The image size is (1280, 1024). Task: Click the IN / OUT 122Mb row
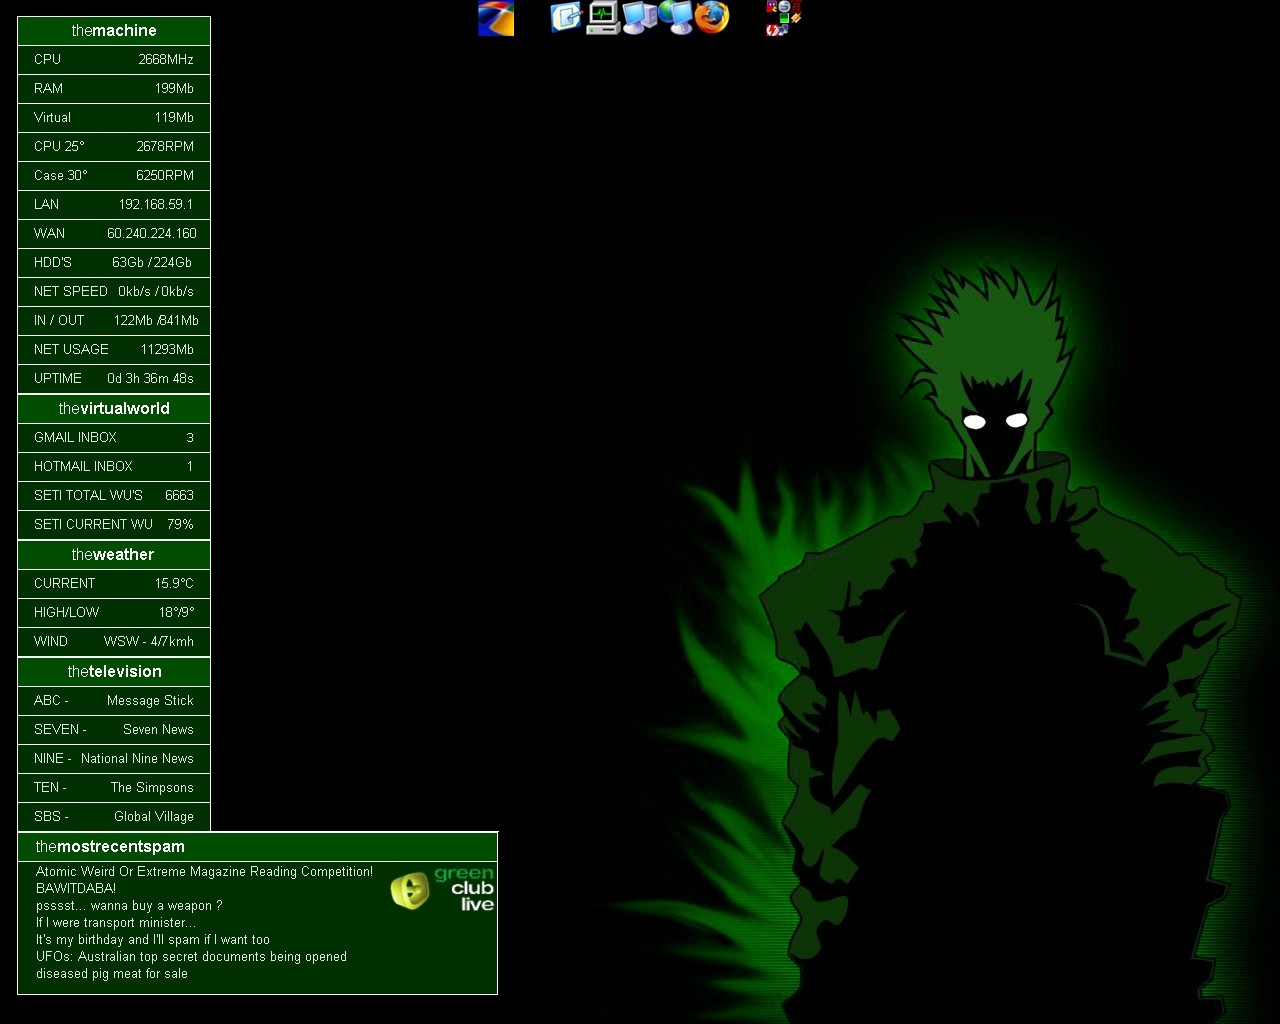[x=114, y=321]
